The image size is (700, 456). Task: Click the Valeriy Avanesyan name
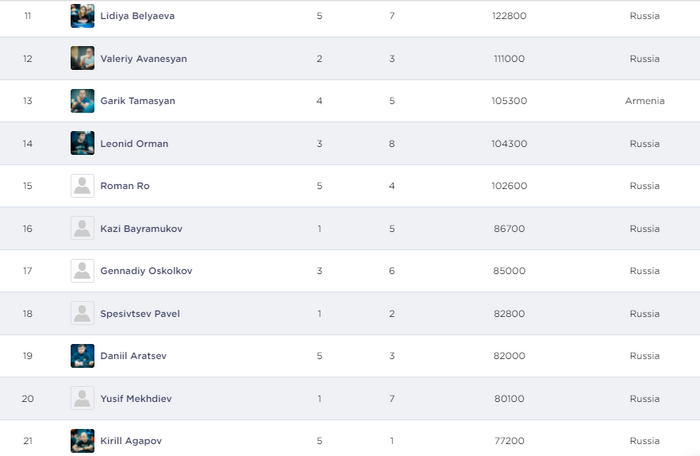click(x=143, y=59)
